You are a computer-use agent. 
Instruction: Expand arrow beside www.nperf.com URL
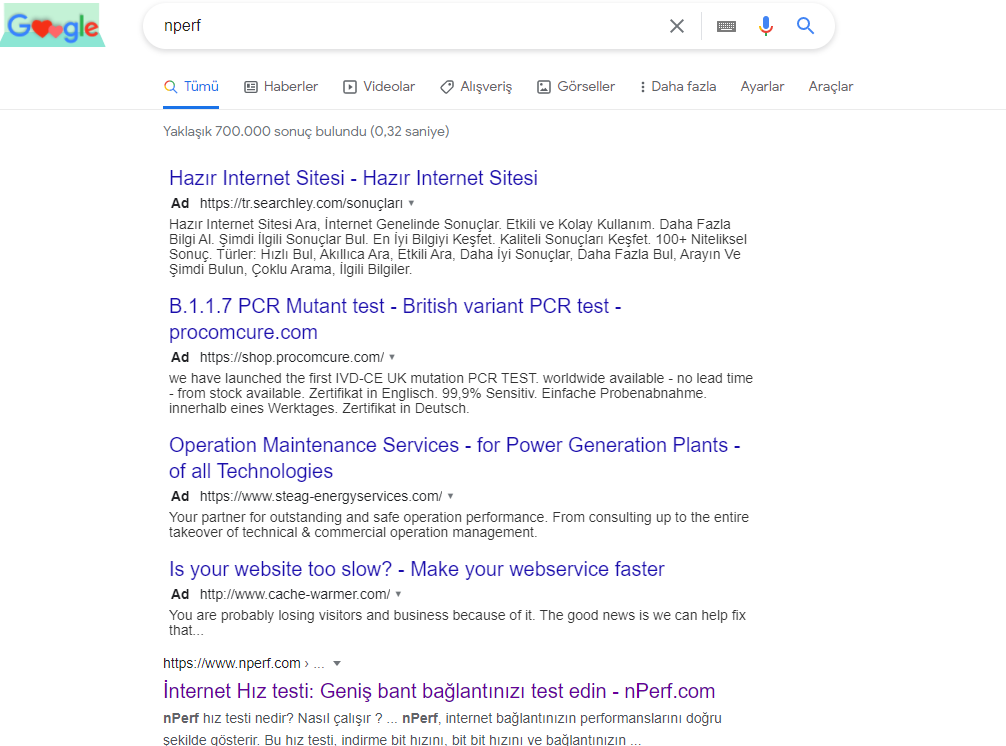(x=337, y=664)
